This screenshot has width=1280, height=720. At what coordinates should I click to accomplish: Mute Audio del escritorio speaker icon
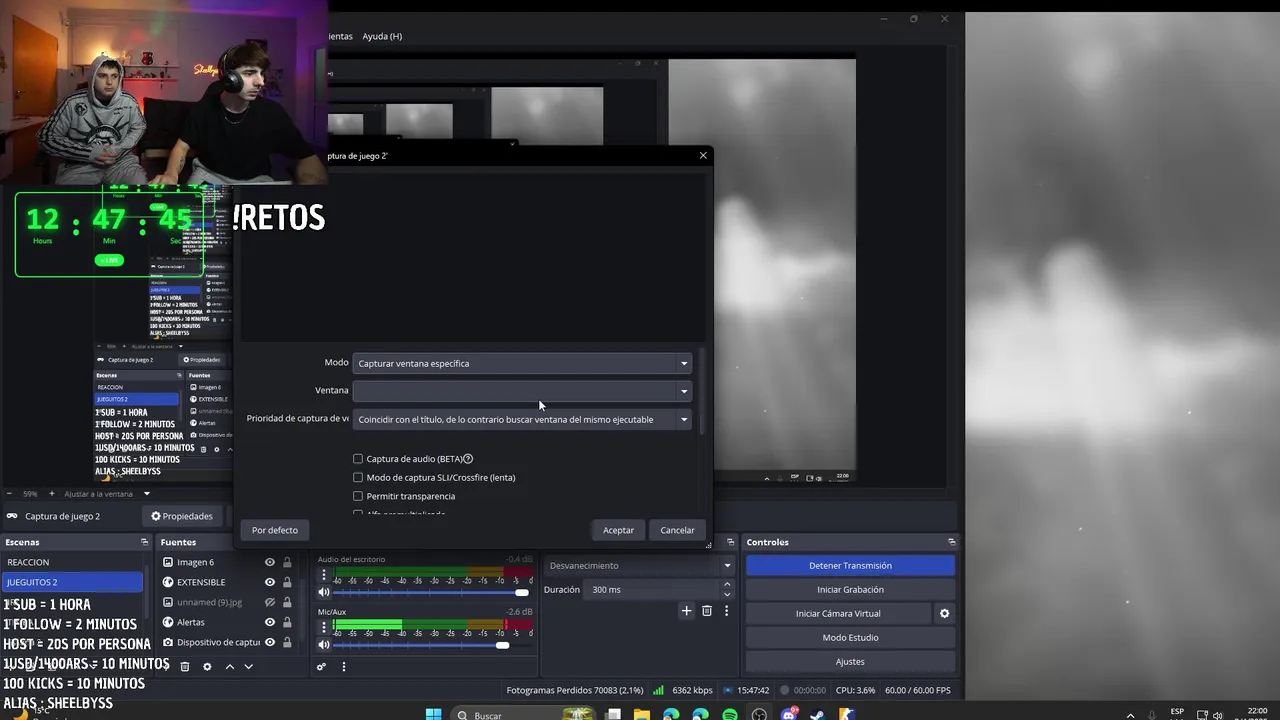click(x=323, y=592)
